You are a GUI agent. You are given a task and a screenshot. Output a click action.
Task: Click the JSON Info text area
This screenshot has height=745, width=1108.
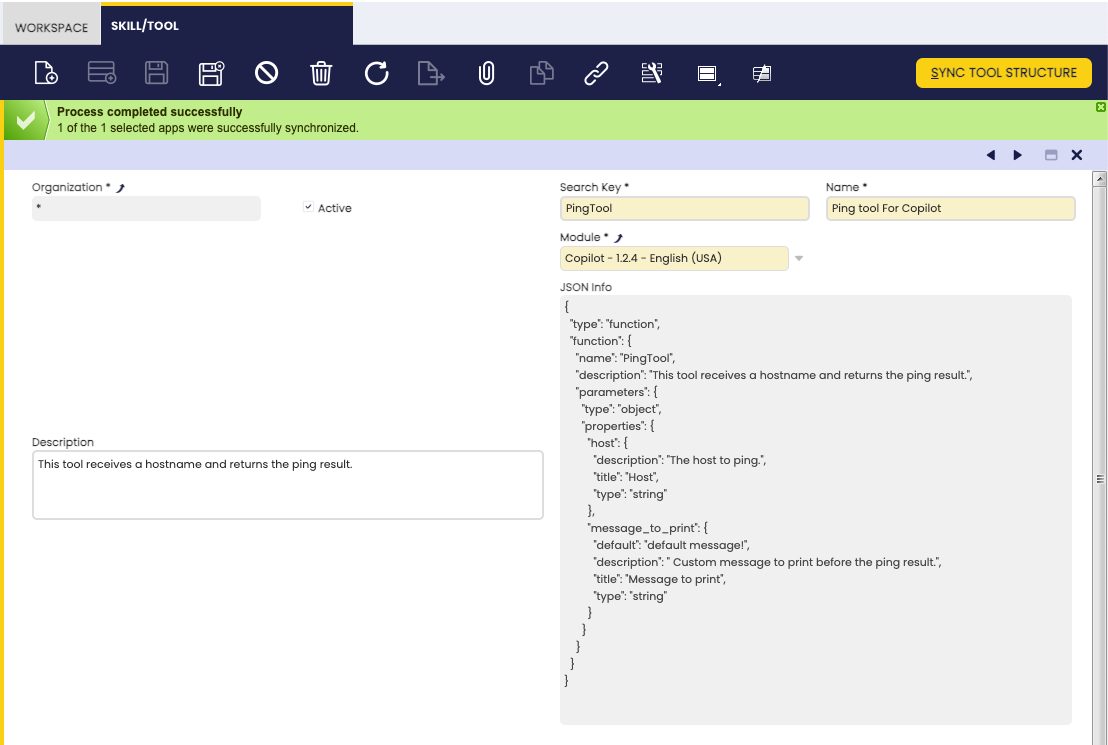click(815, 510)
